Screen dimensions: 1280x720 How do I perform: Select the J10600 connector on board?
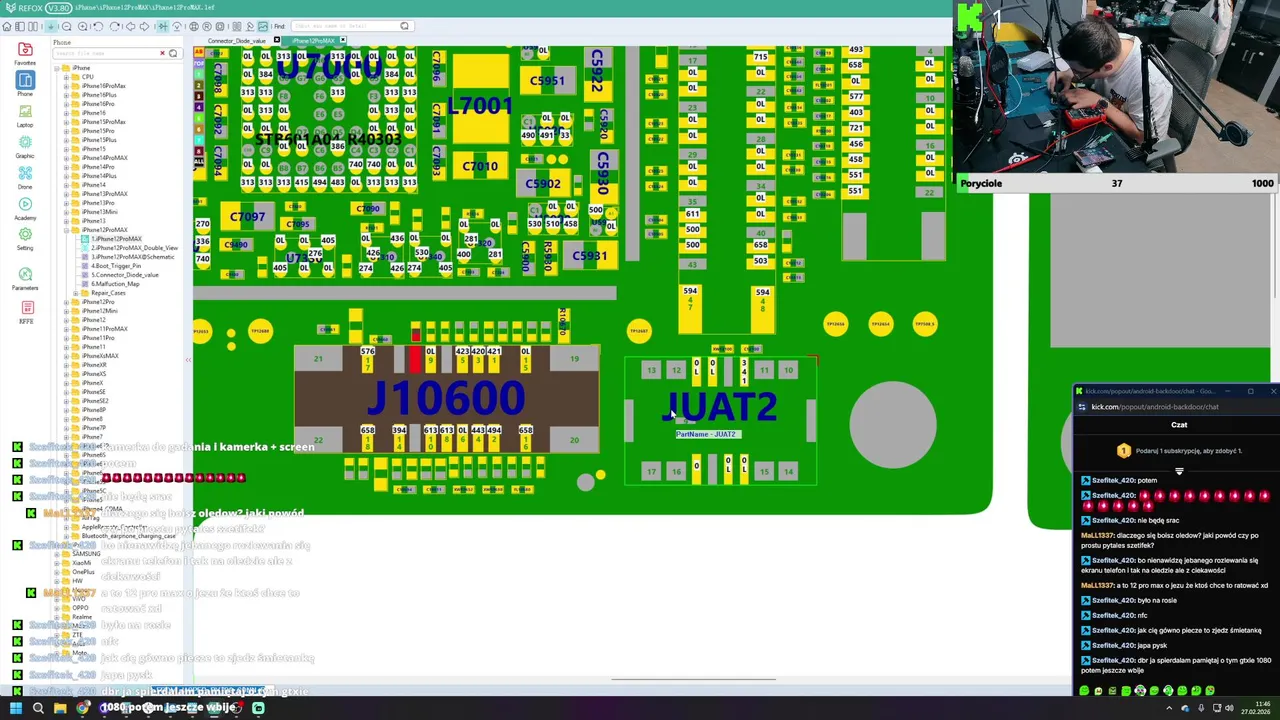(446, 399)
